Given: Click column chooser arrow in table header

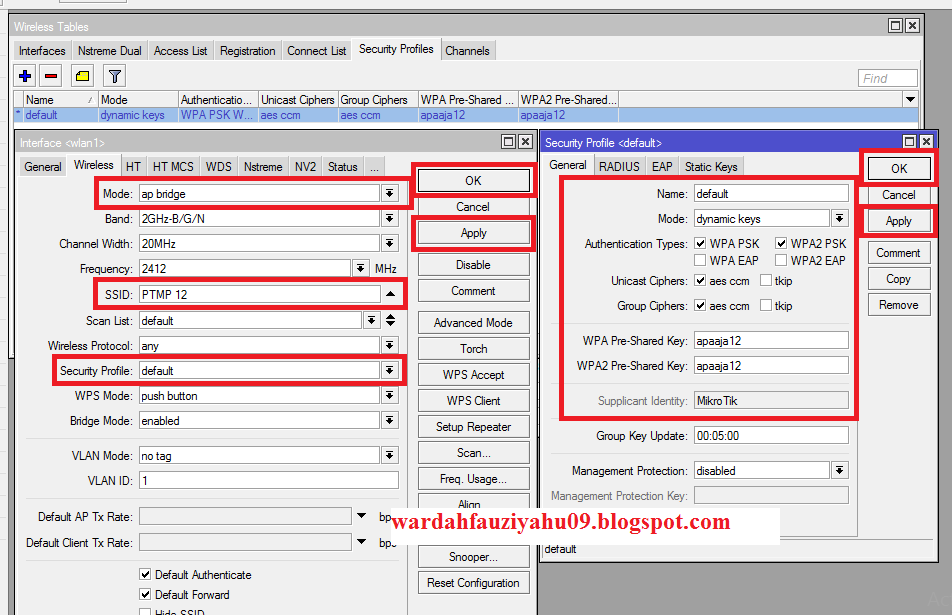Looking at the screenshot, I should [909, 99].
